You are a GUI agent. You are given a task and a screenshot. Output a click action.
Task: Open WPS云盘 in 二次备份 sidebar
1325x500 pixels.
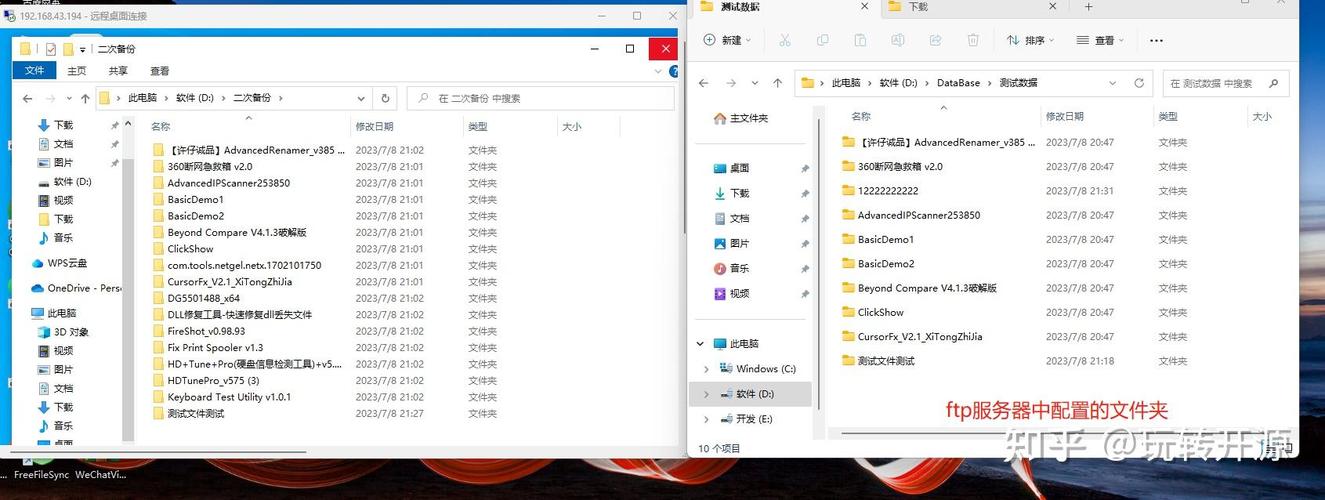[59, 263]
